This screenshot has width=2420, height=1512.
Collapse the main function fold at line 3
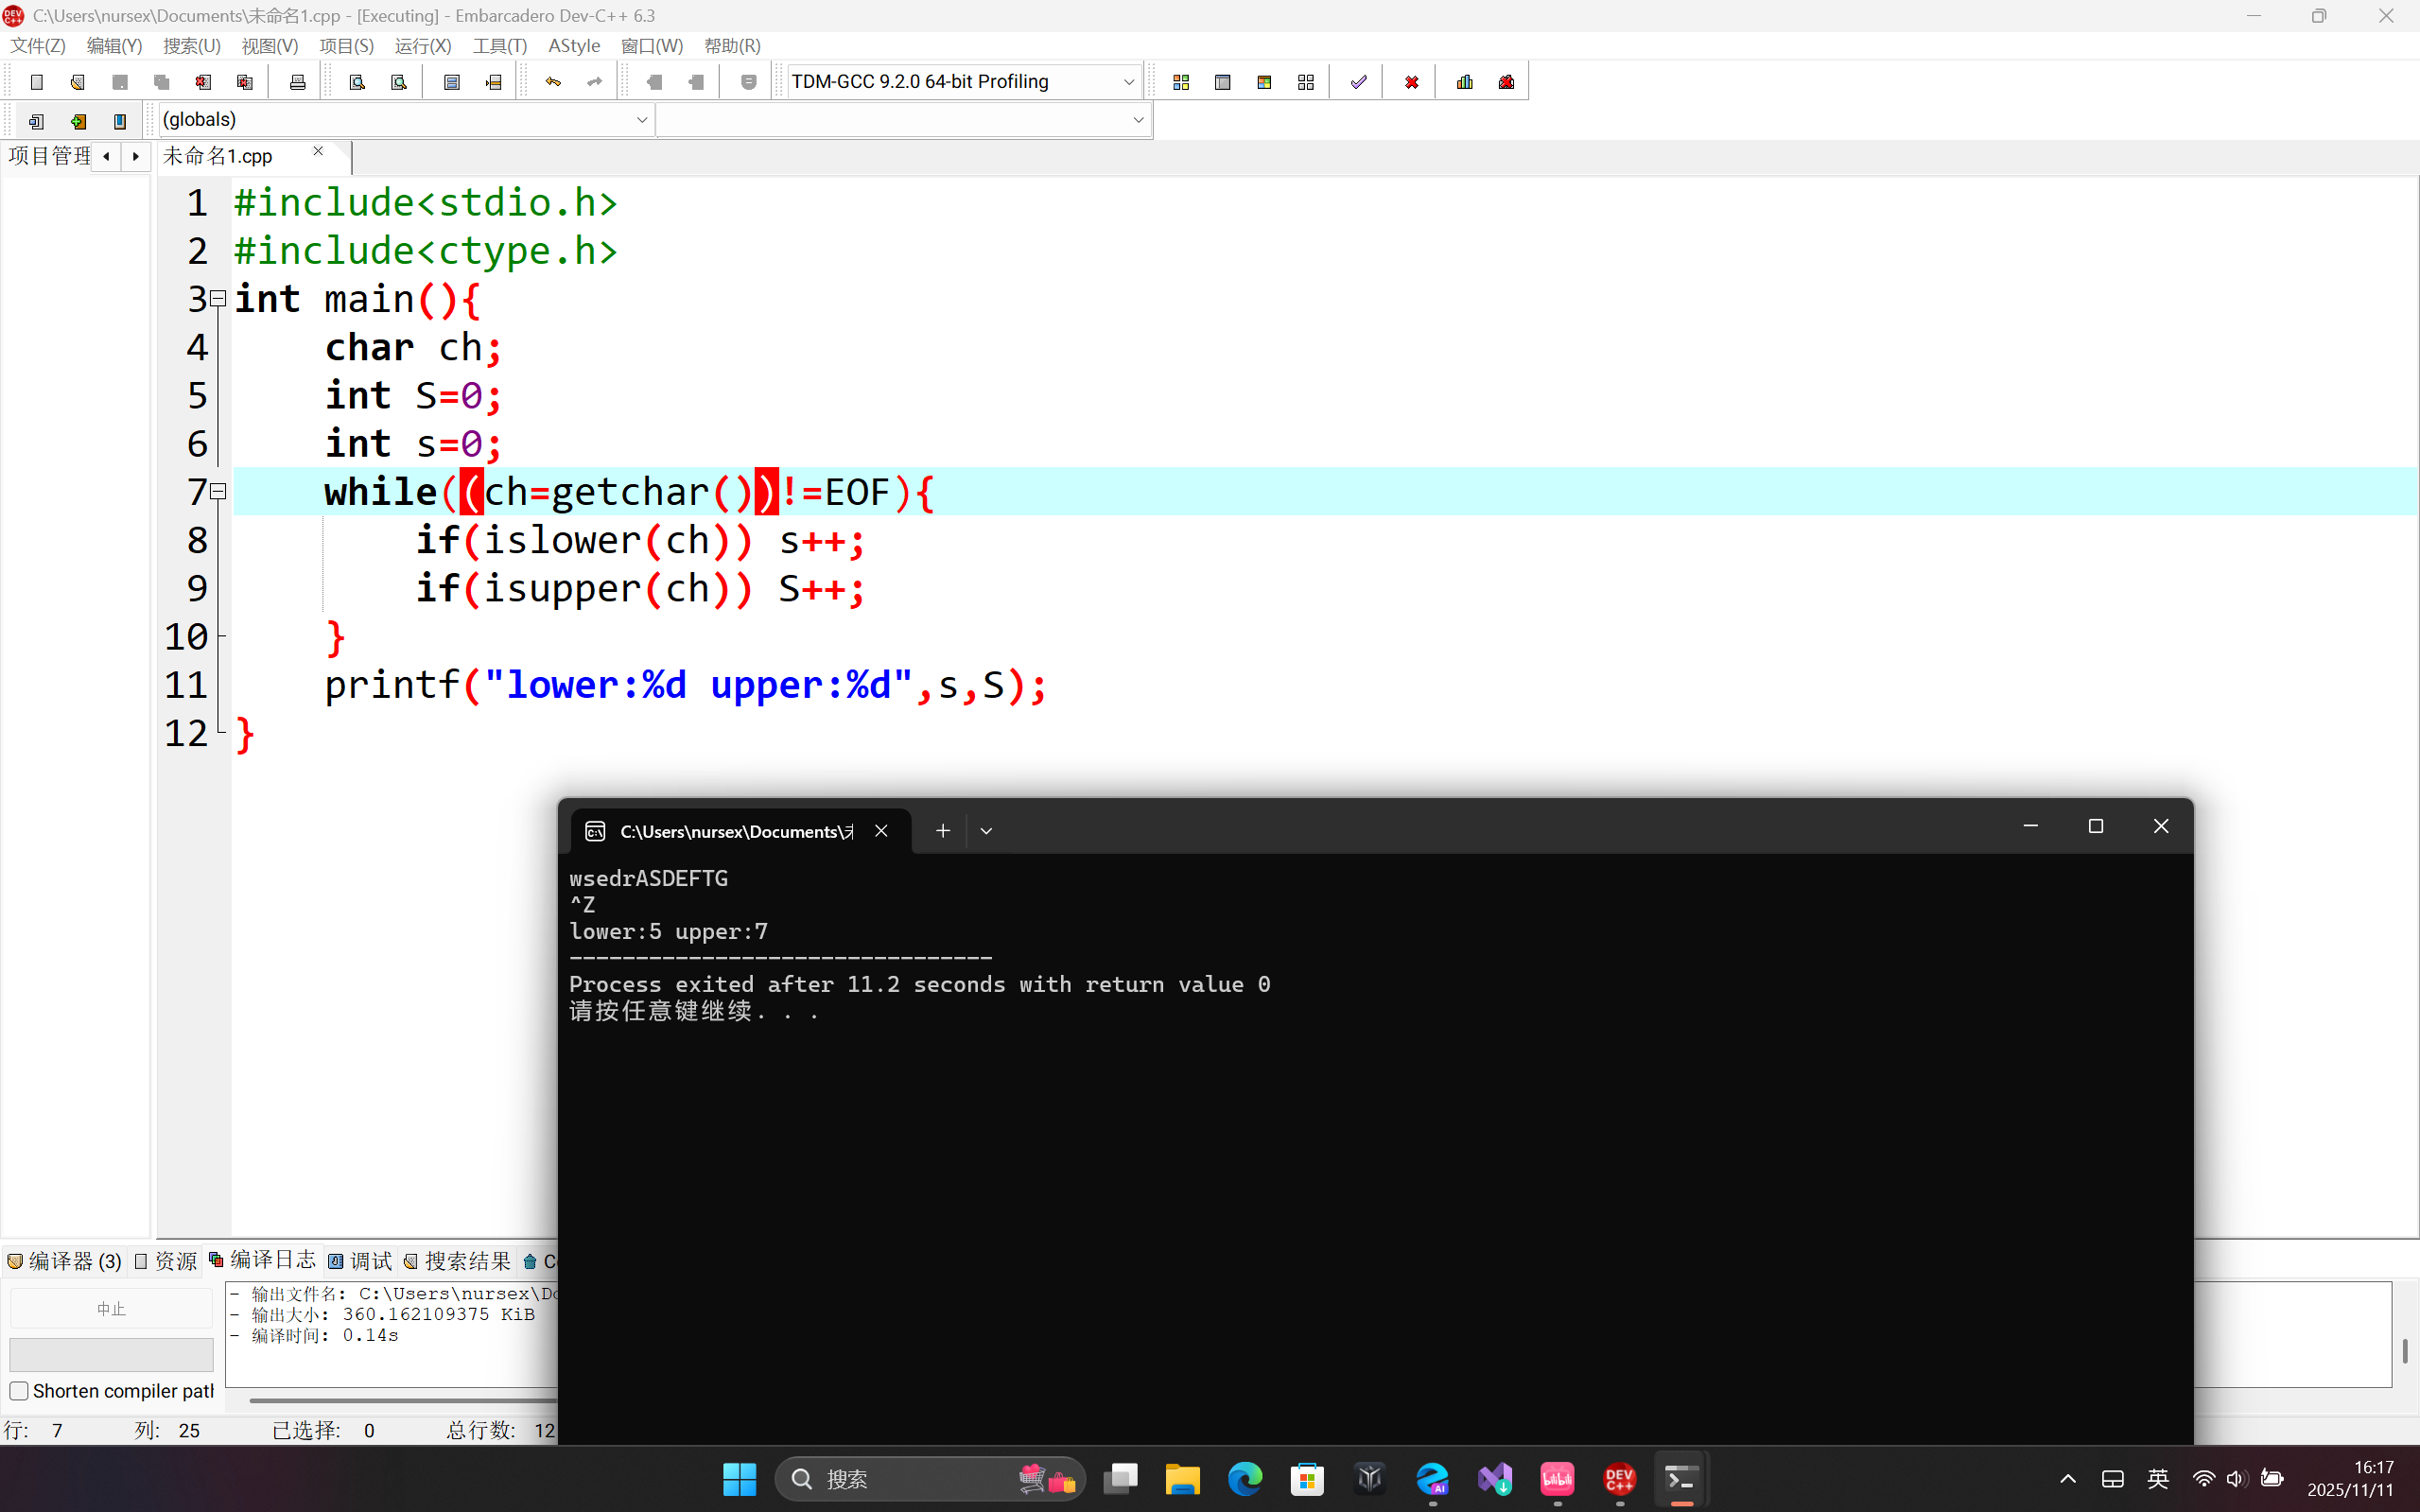(x=218, y=299)
